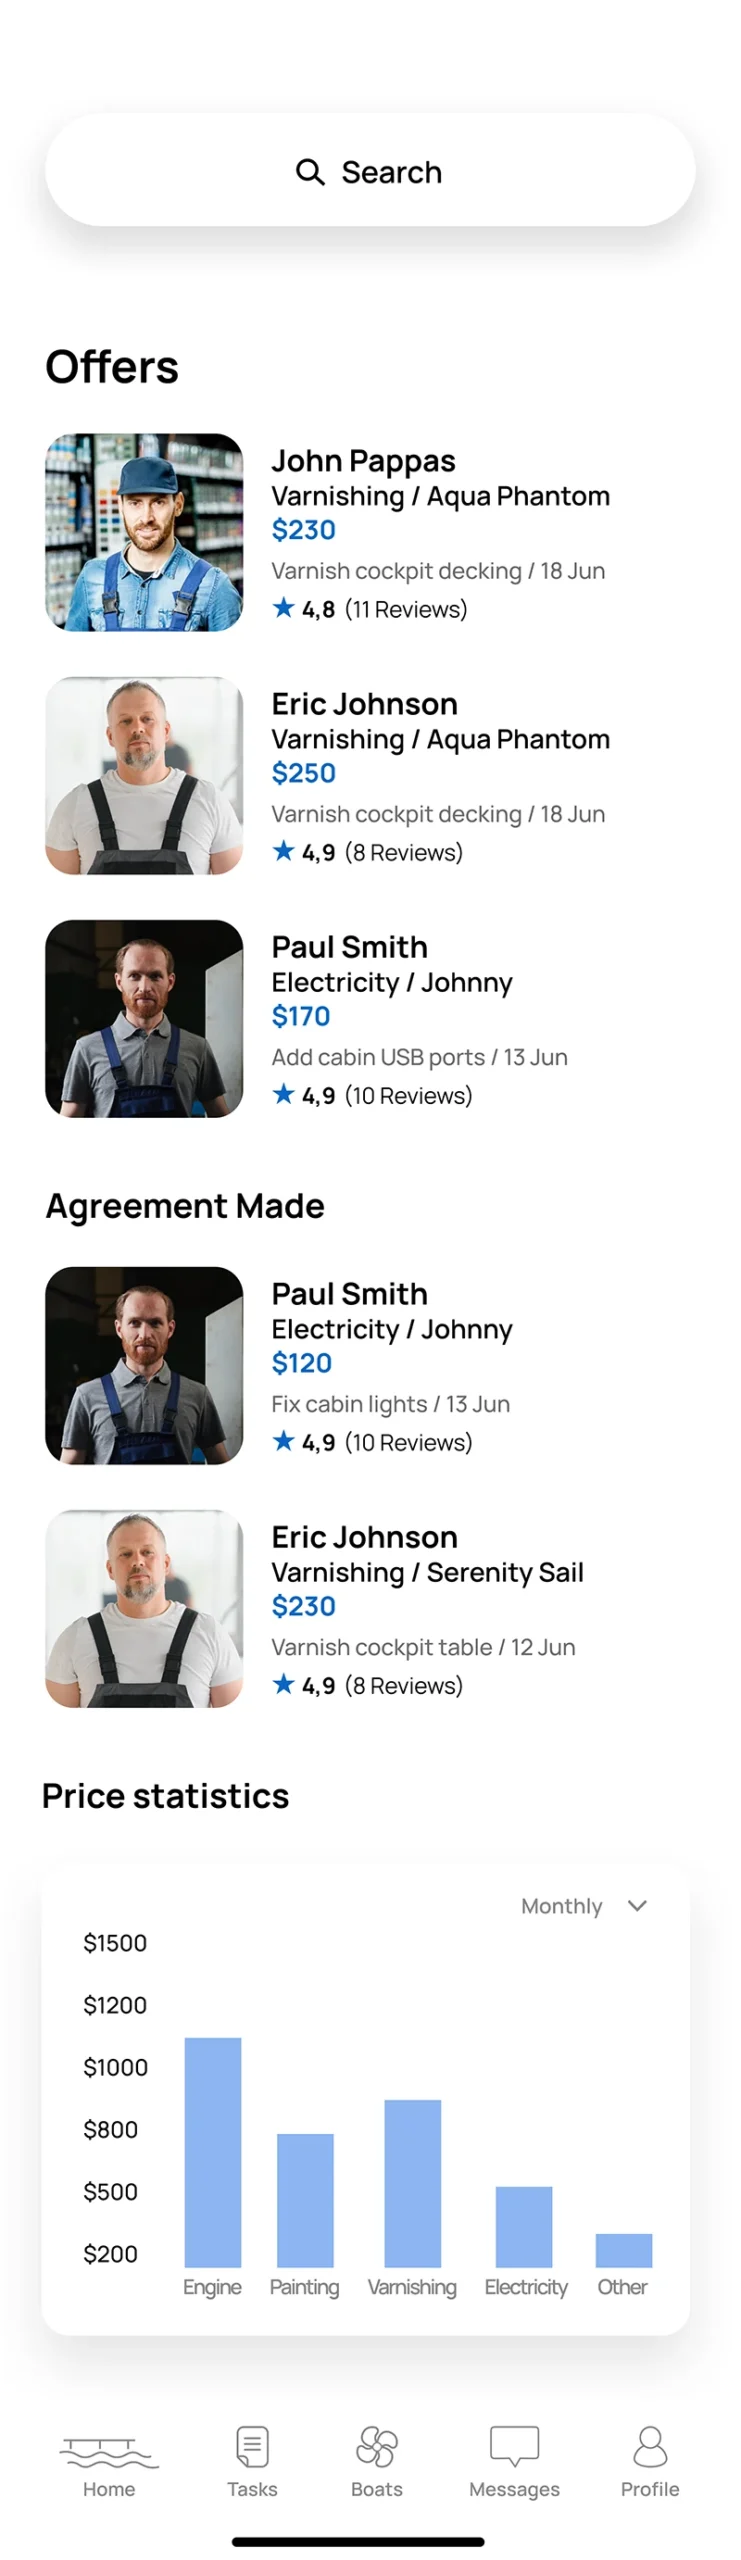Viewport: 741px width, 2560px height.
Task: Open the Tasks clipboard icon
Action: pyautogui.click(x=252, y=2446)
